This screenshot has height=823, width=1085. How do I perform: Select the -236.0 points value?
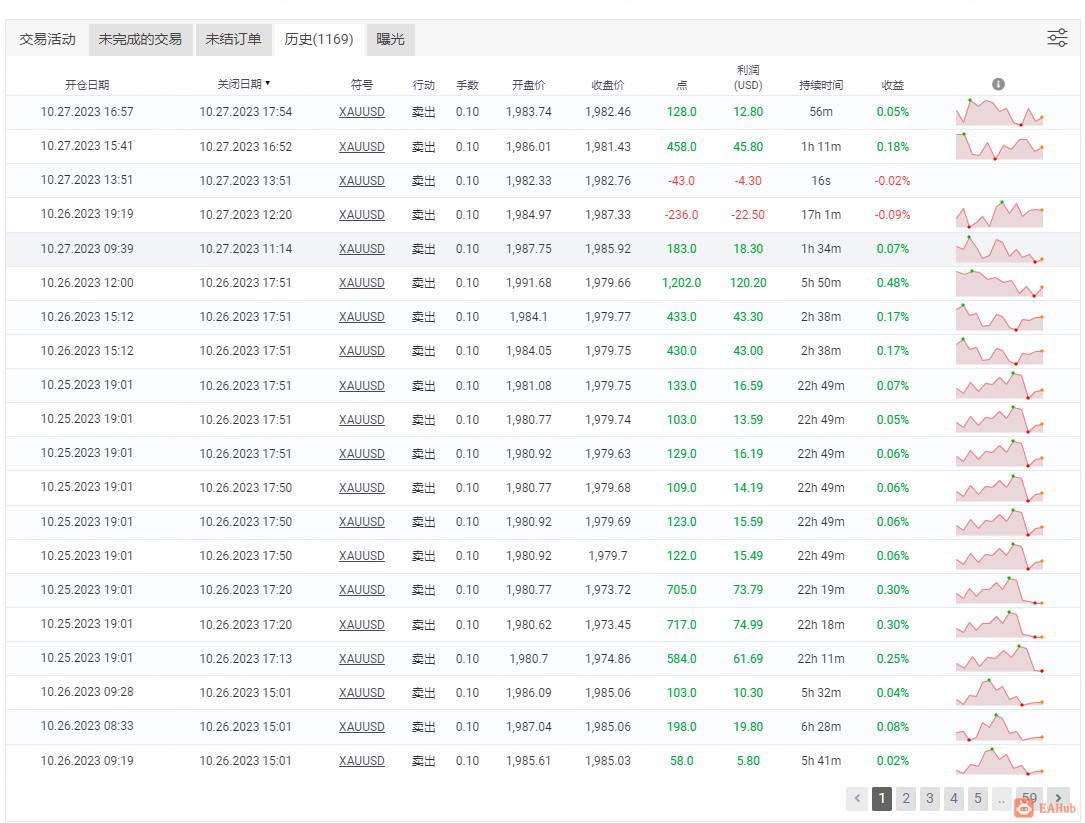click(682, 215)
